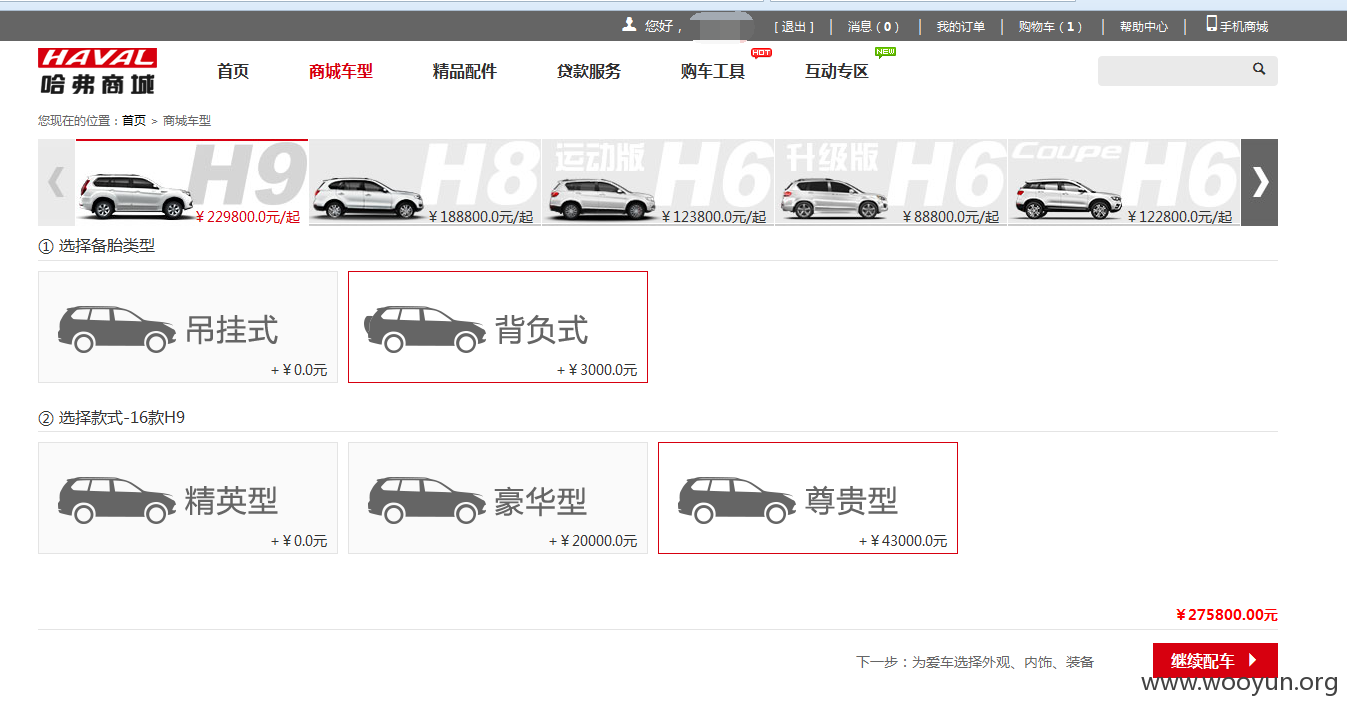Image resolution: width=1347 pixels, height=711 pixels.
Task: Click 首页 in the breadcrumb
Action: (x=134, y=120)
